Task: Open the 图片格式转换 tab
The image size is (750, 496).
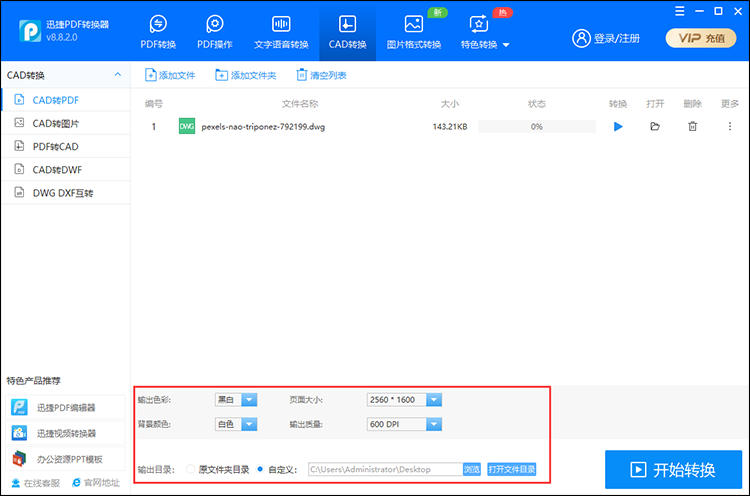Action: (x=414, y=32)
